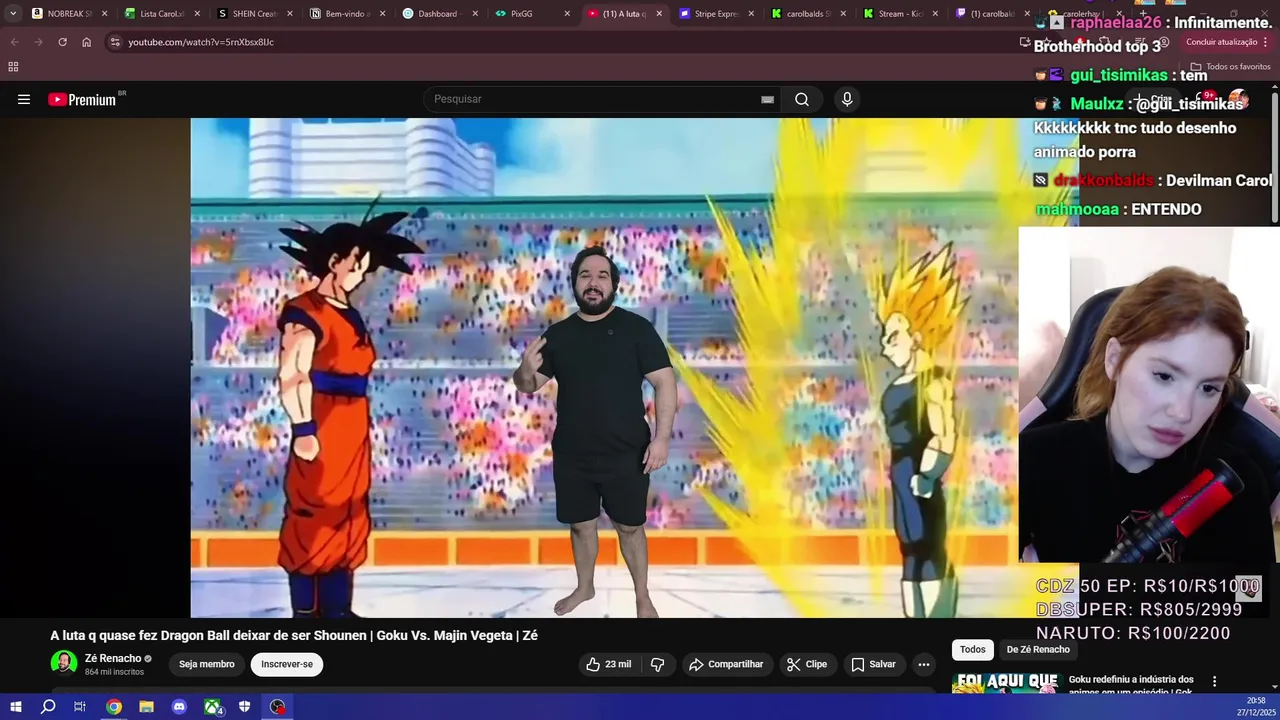The height and width of the screenshot is (720, 1280).
Task: Open File Explorer from taskbar
Action: click(146, 707)
